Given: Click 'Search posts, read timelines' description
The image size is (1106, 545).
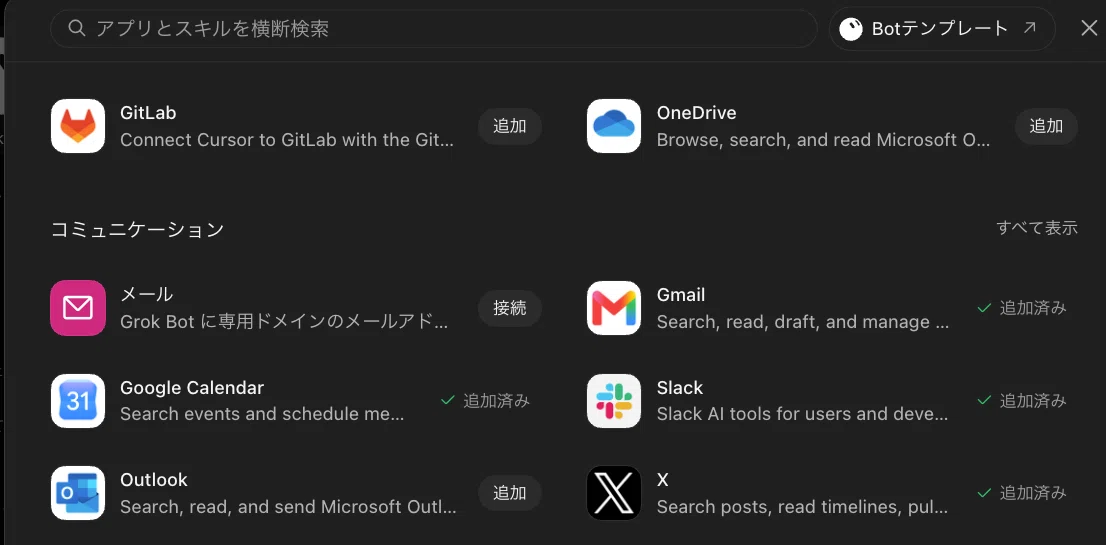Looking at the screenshot, I should 803,507.
